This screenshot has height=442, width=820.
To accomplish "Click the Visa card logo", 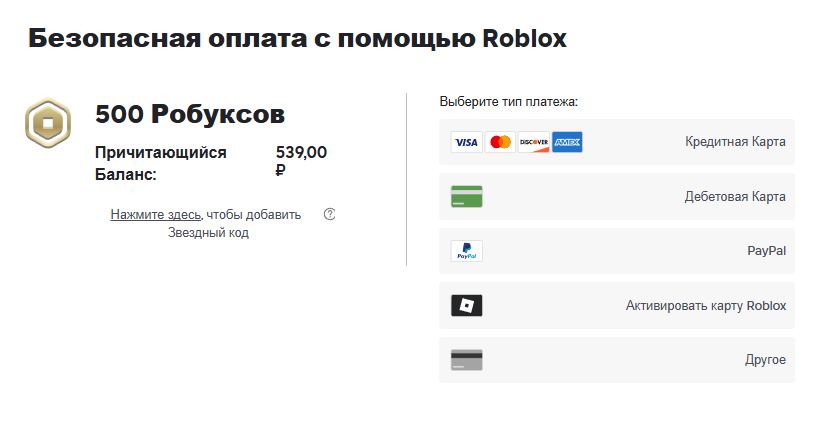I will pos(466,142).
